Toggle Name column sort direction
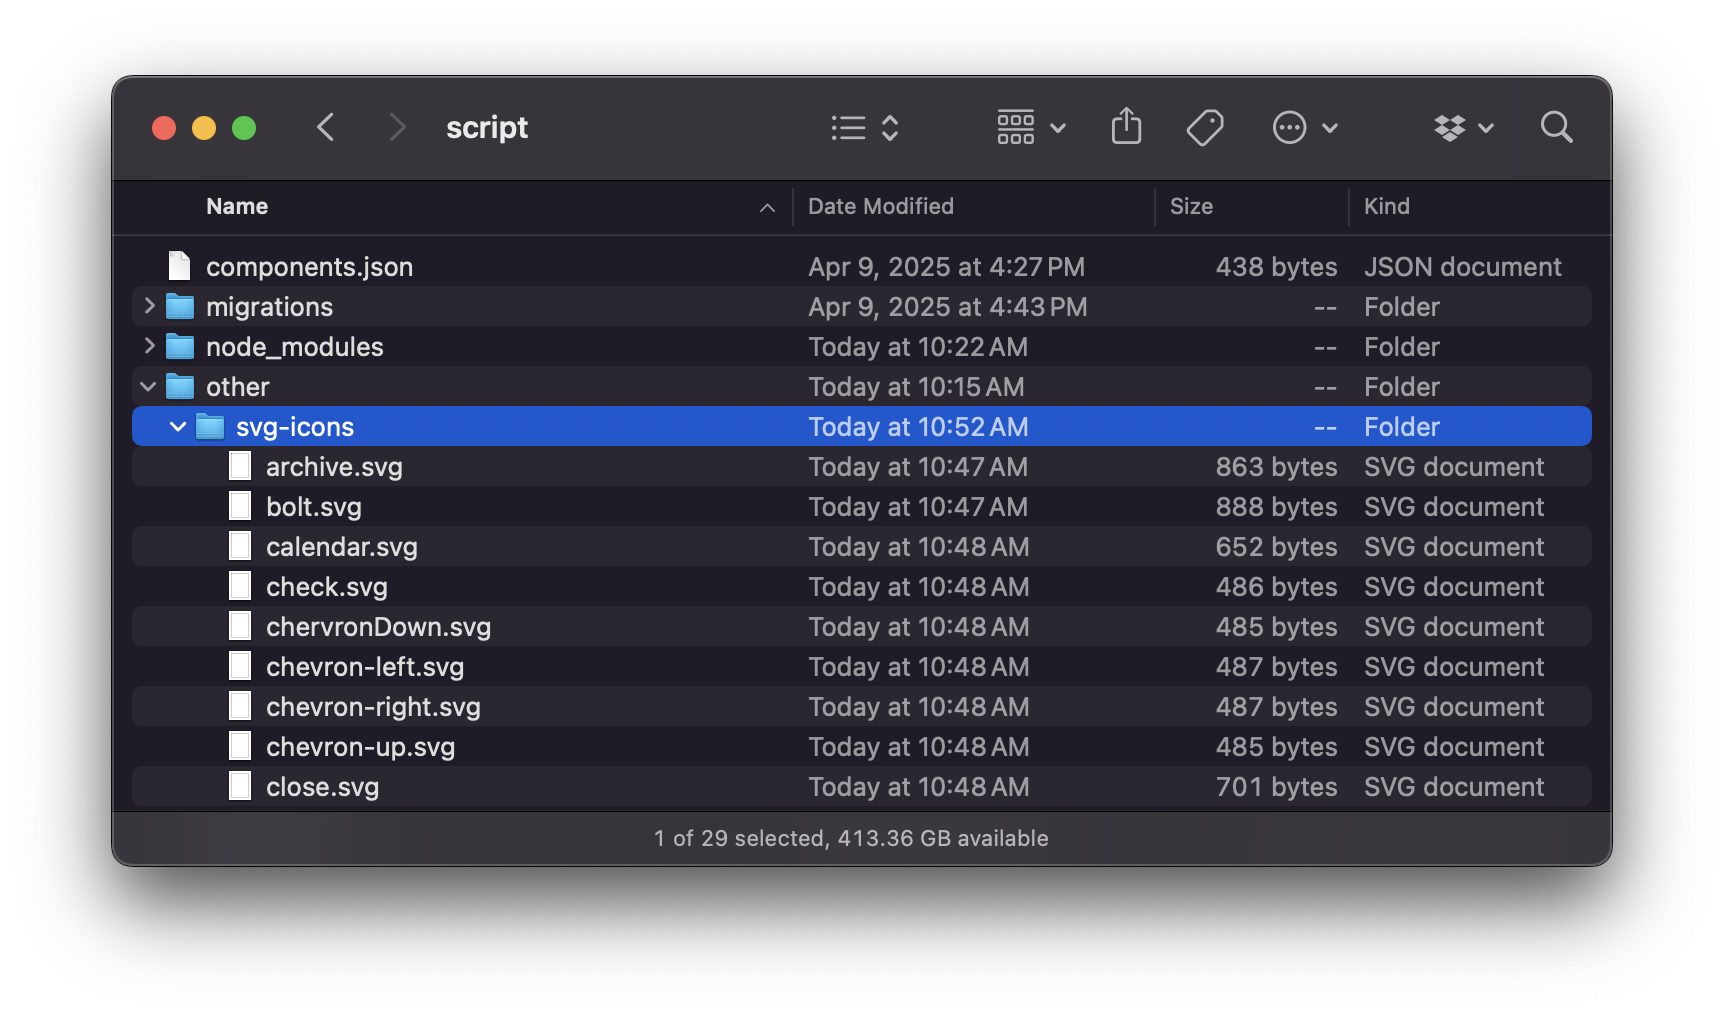Viewport: 1724px width, 1014px height. point(236,206)
